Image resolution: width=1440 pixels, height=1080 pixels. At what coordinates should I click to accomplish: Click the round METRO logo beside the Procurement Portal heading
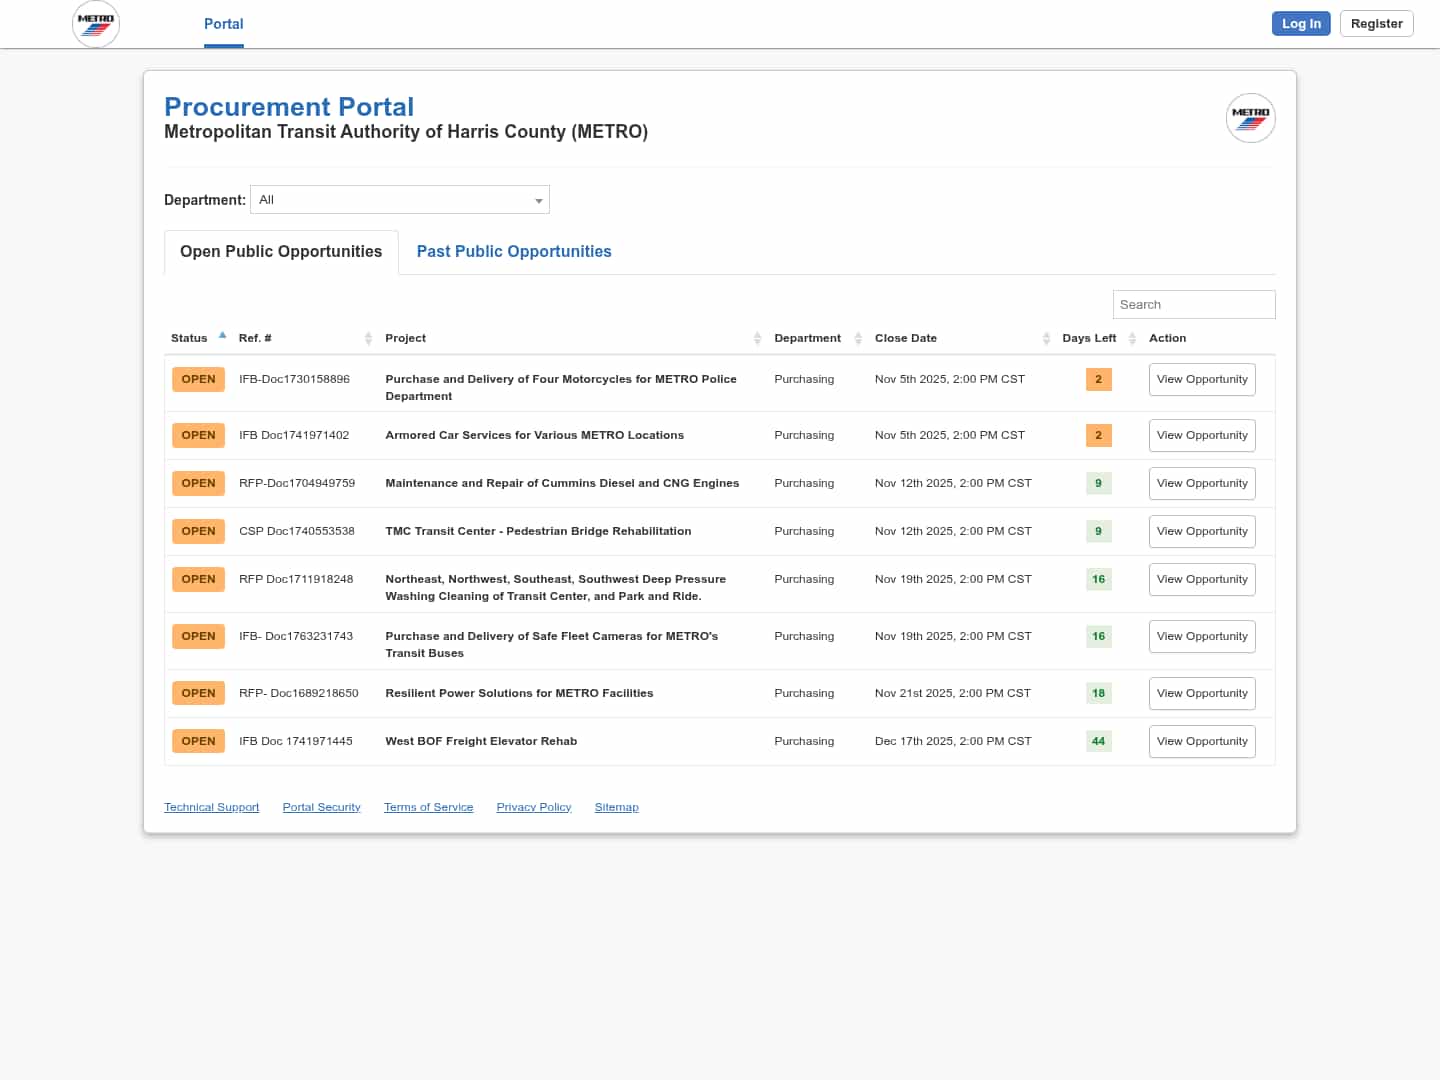point(1250,118)
